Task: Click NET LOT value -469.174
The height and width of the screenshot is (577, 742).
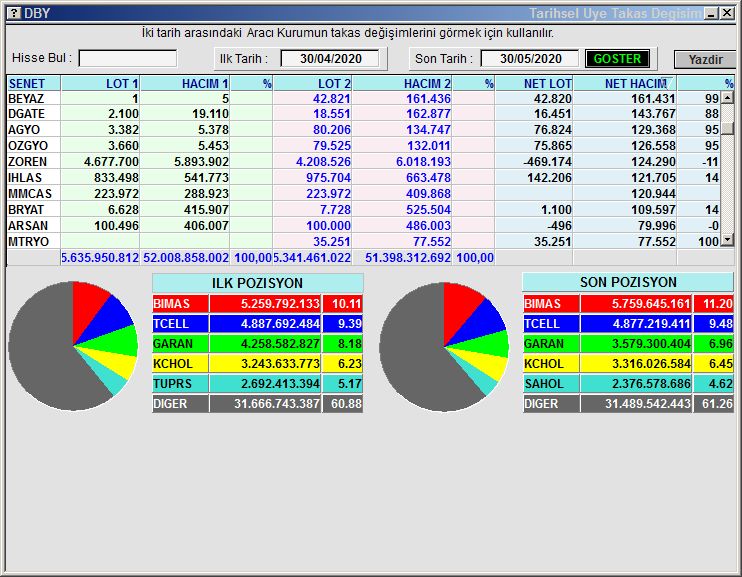Action: click(548, 161)
